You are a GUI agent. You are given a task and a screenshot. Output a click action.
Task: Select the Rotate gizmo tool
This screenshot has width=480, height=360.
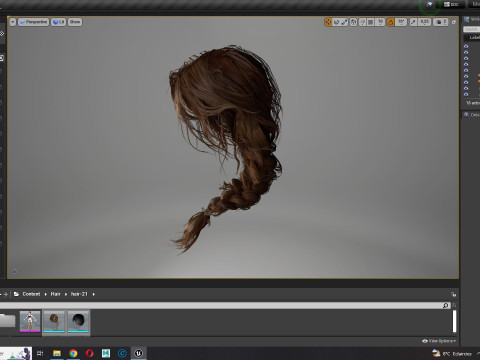pos(336,22)
